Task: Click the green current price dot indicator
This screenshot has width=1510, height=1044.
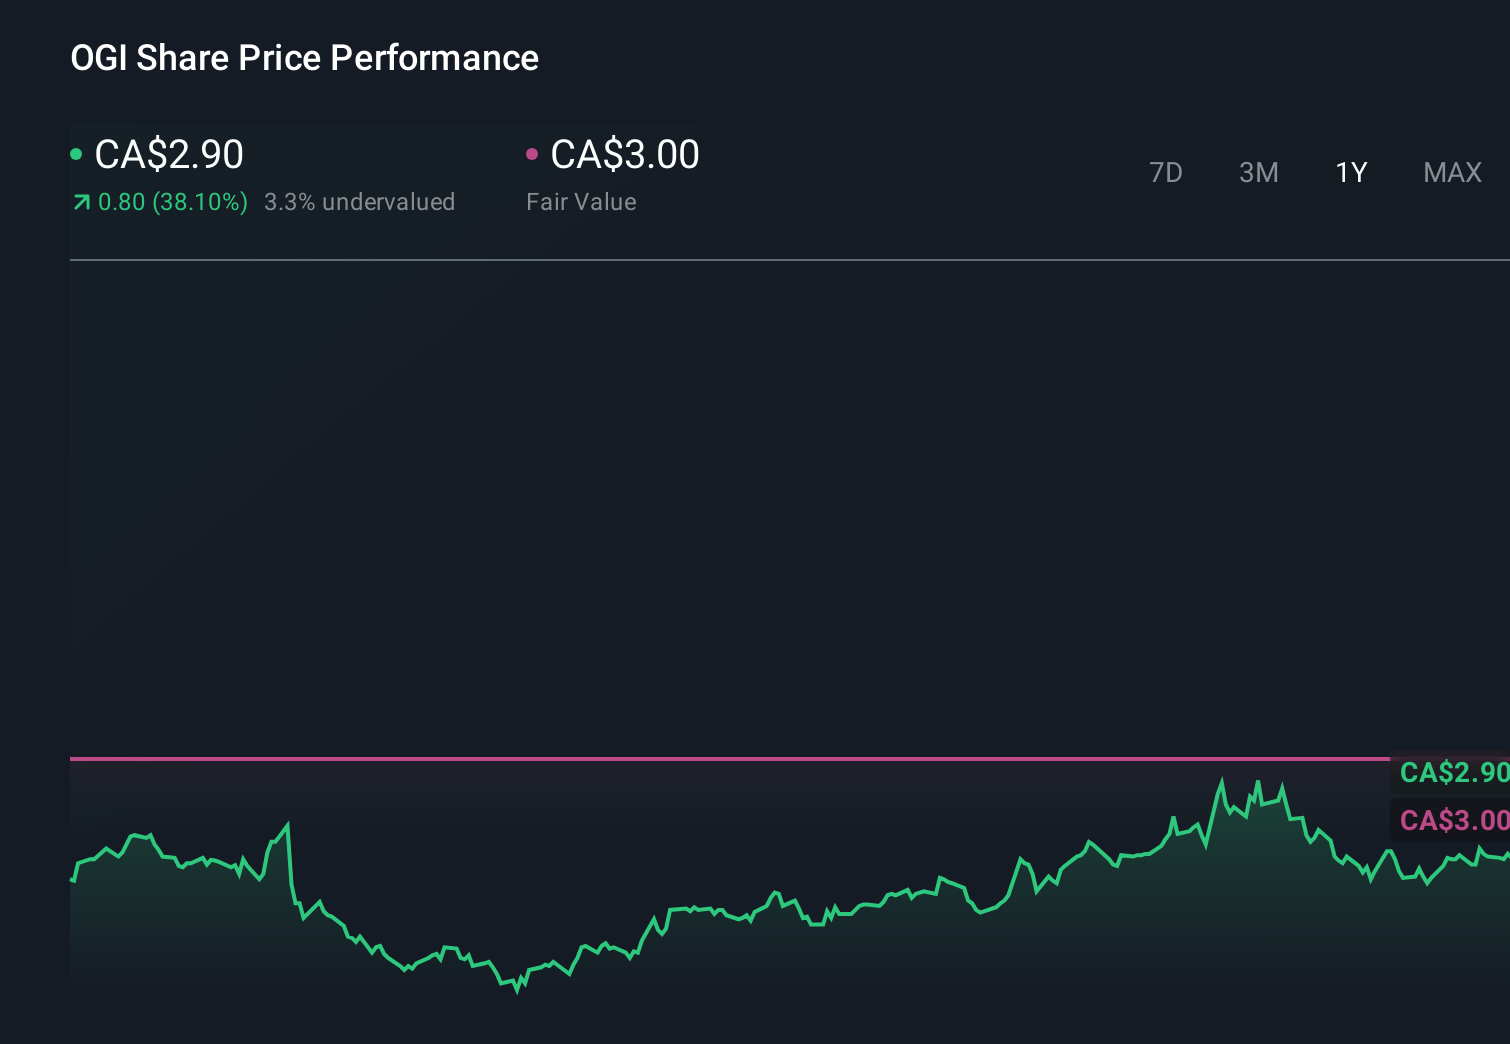Action: click(76, 154)
